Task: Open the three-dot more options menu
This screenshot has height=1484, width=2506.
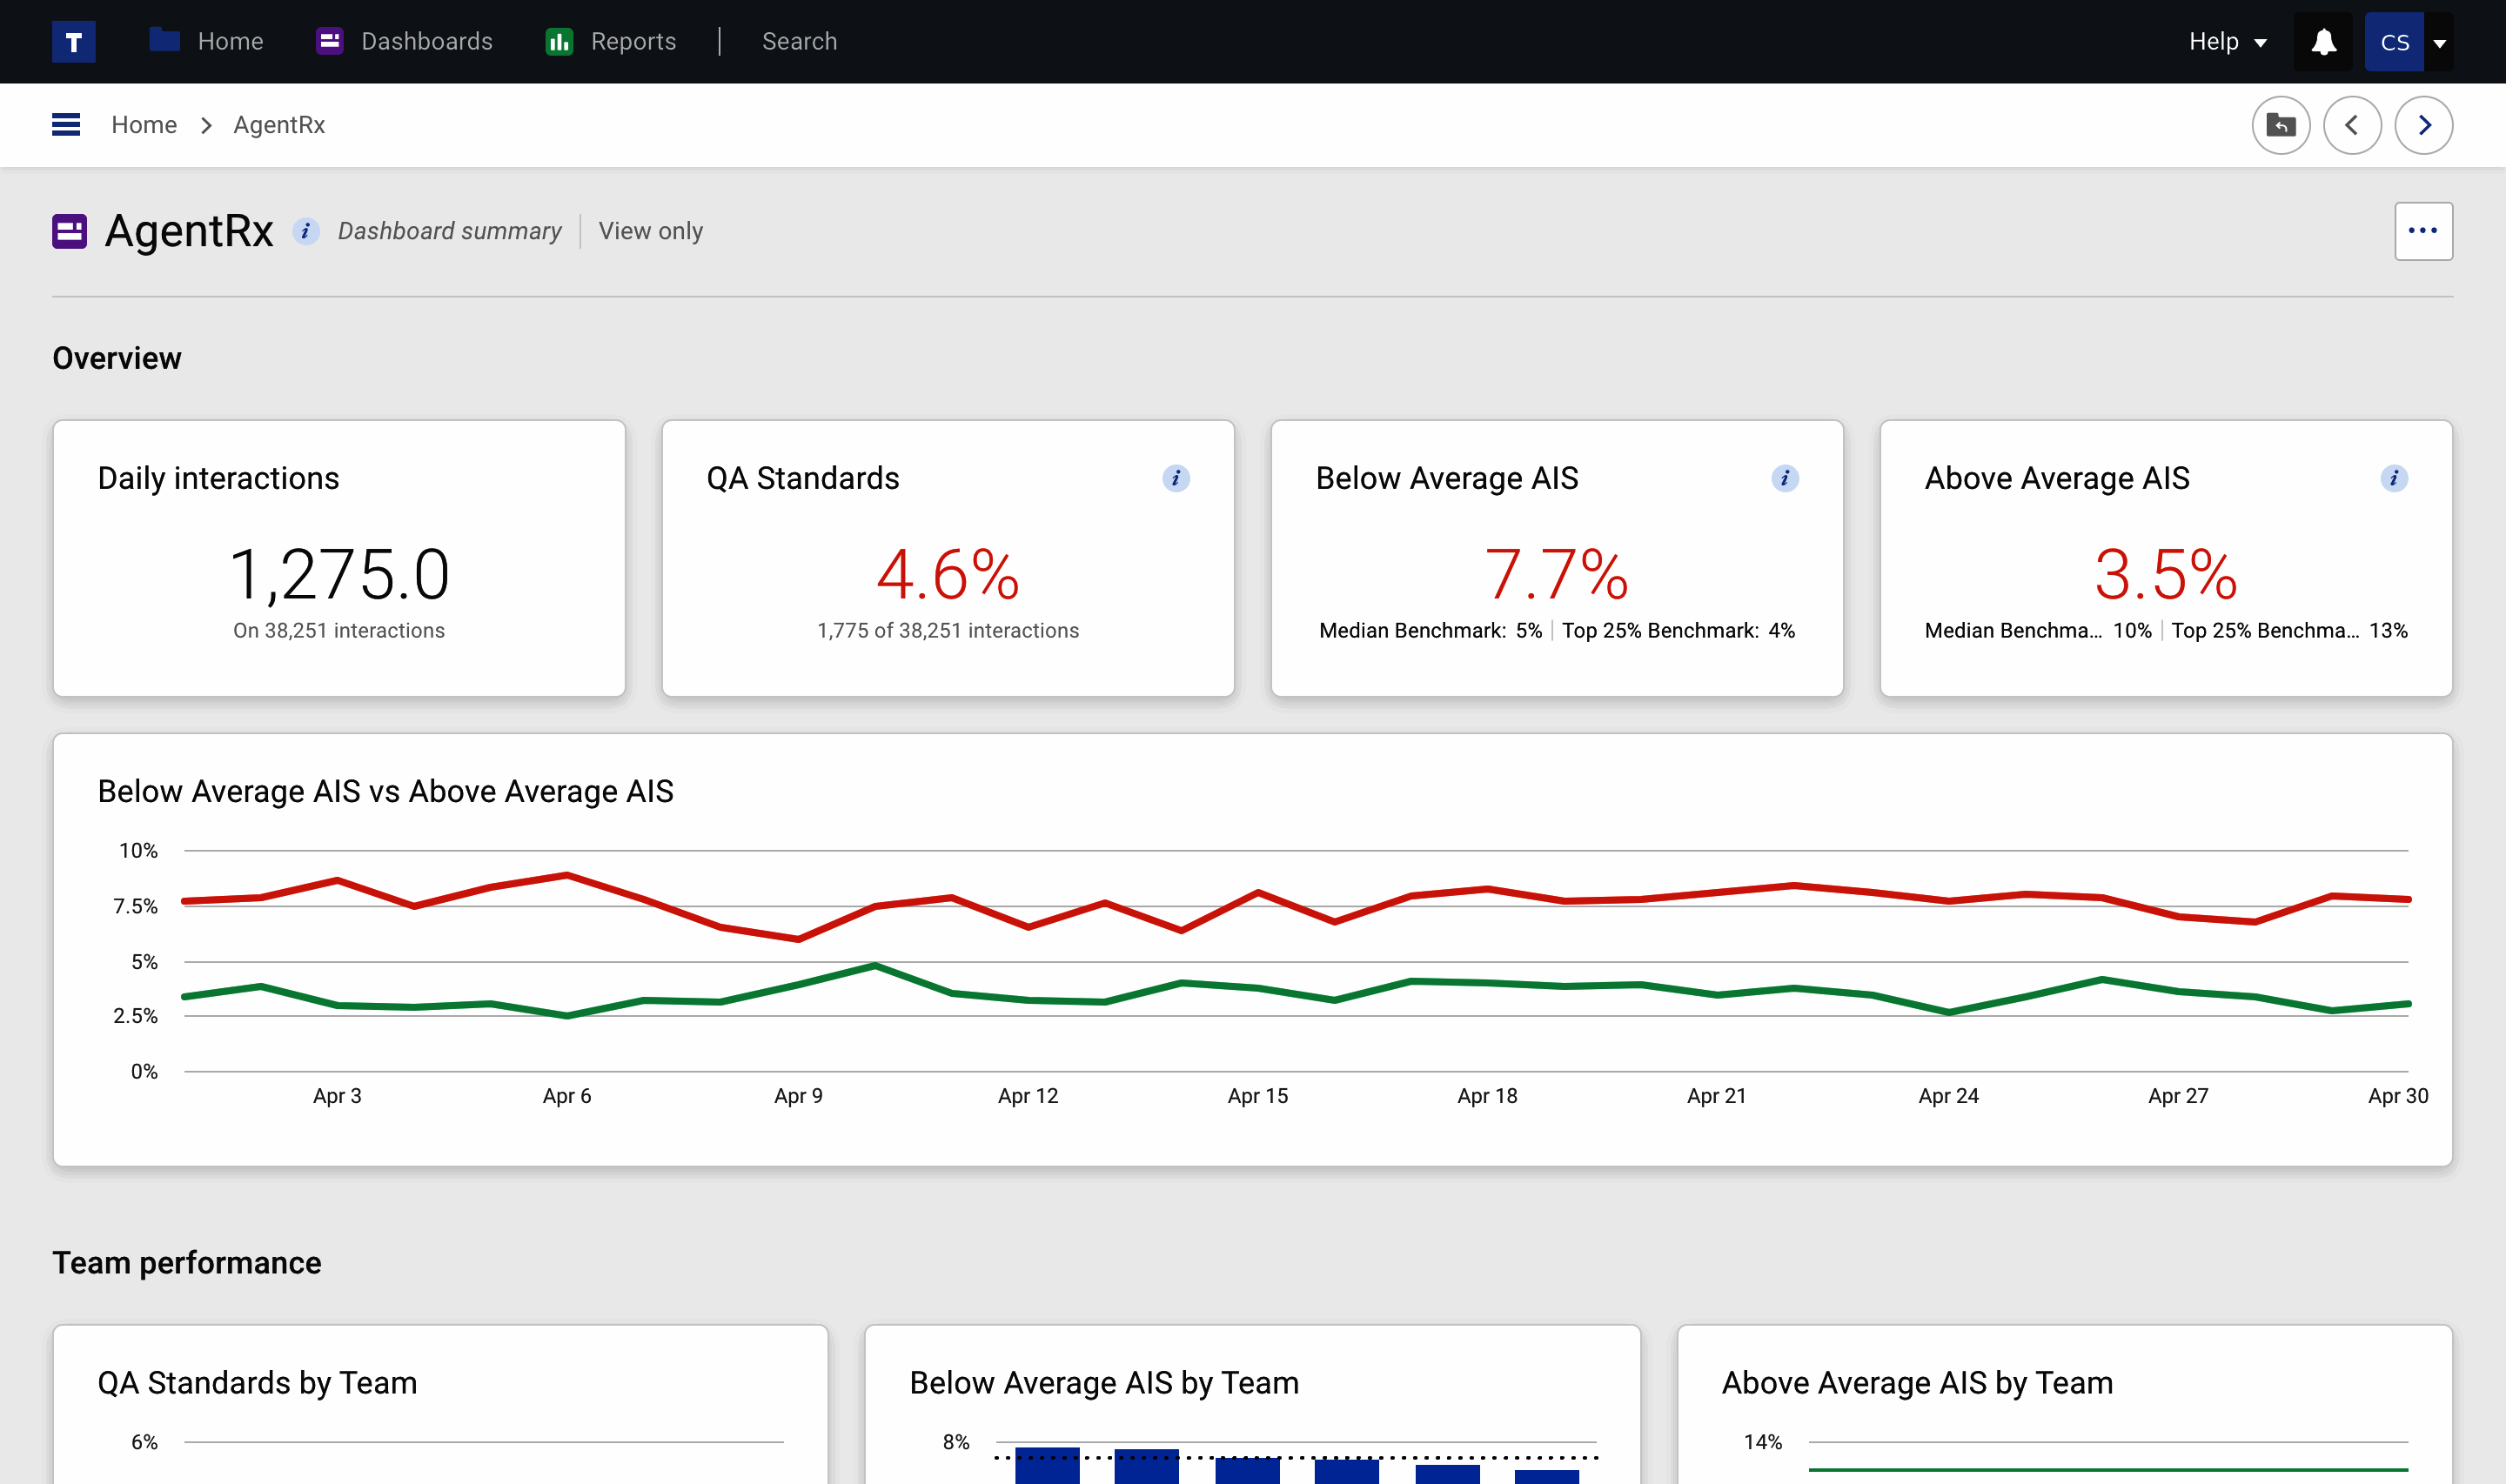Action: (x=2422, y=231)
